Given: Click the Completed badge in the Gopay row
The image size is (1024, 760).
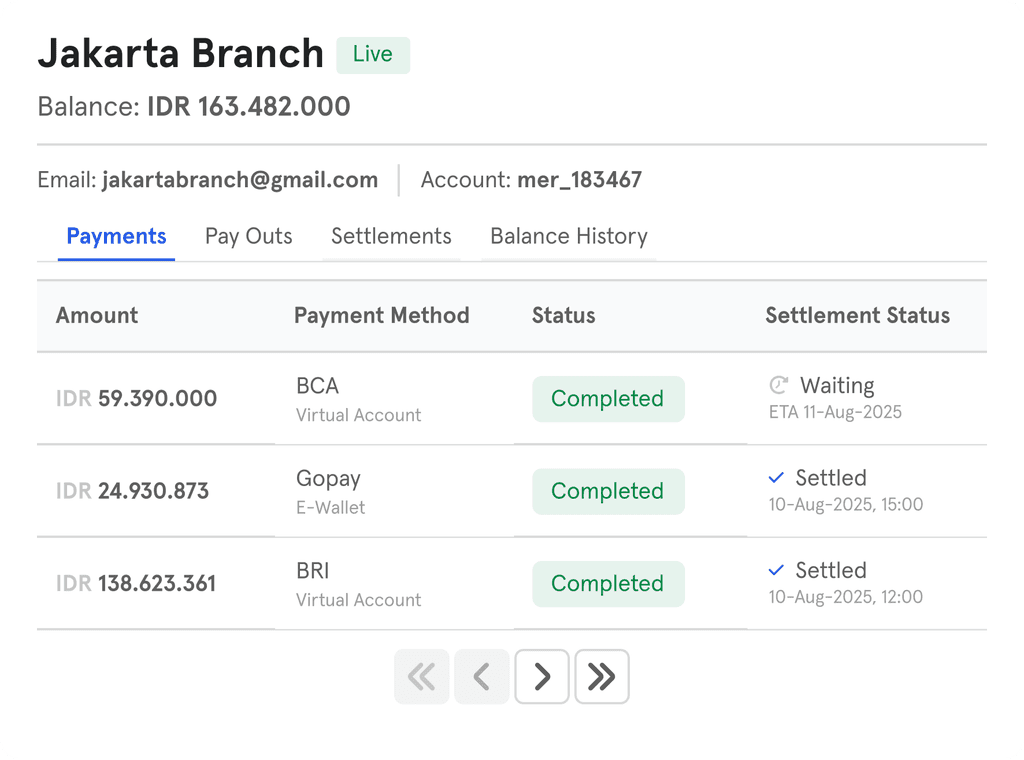Looking at the screenshot, I should pyautogui.click(x=608, y=491).
